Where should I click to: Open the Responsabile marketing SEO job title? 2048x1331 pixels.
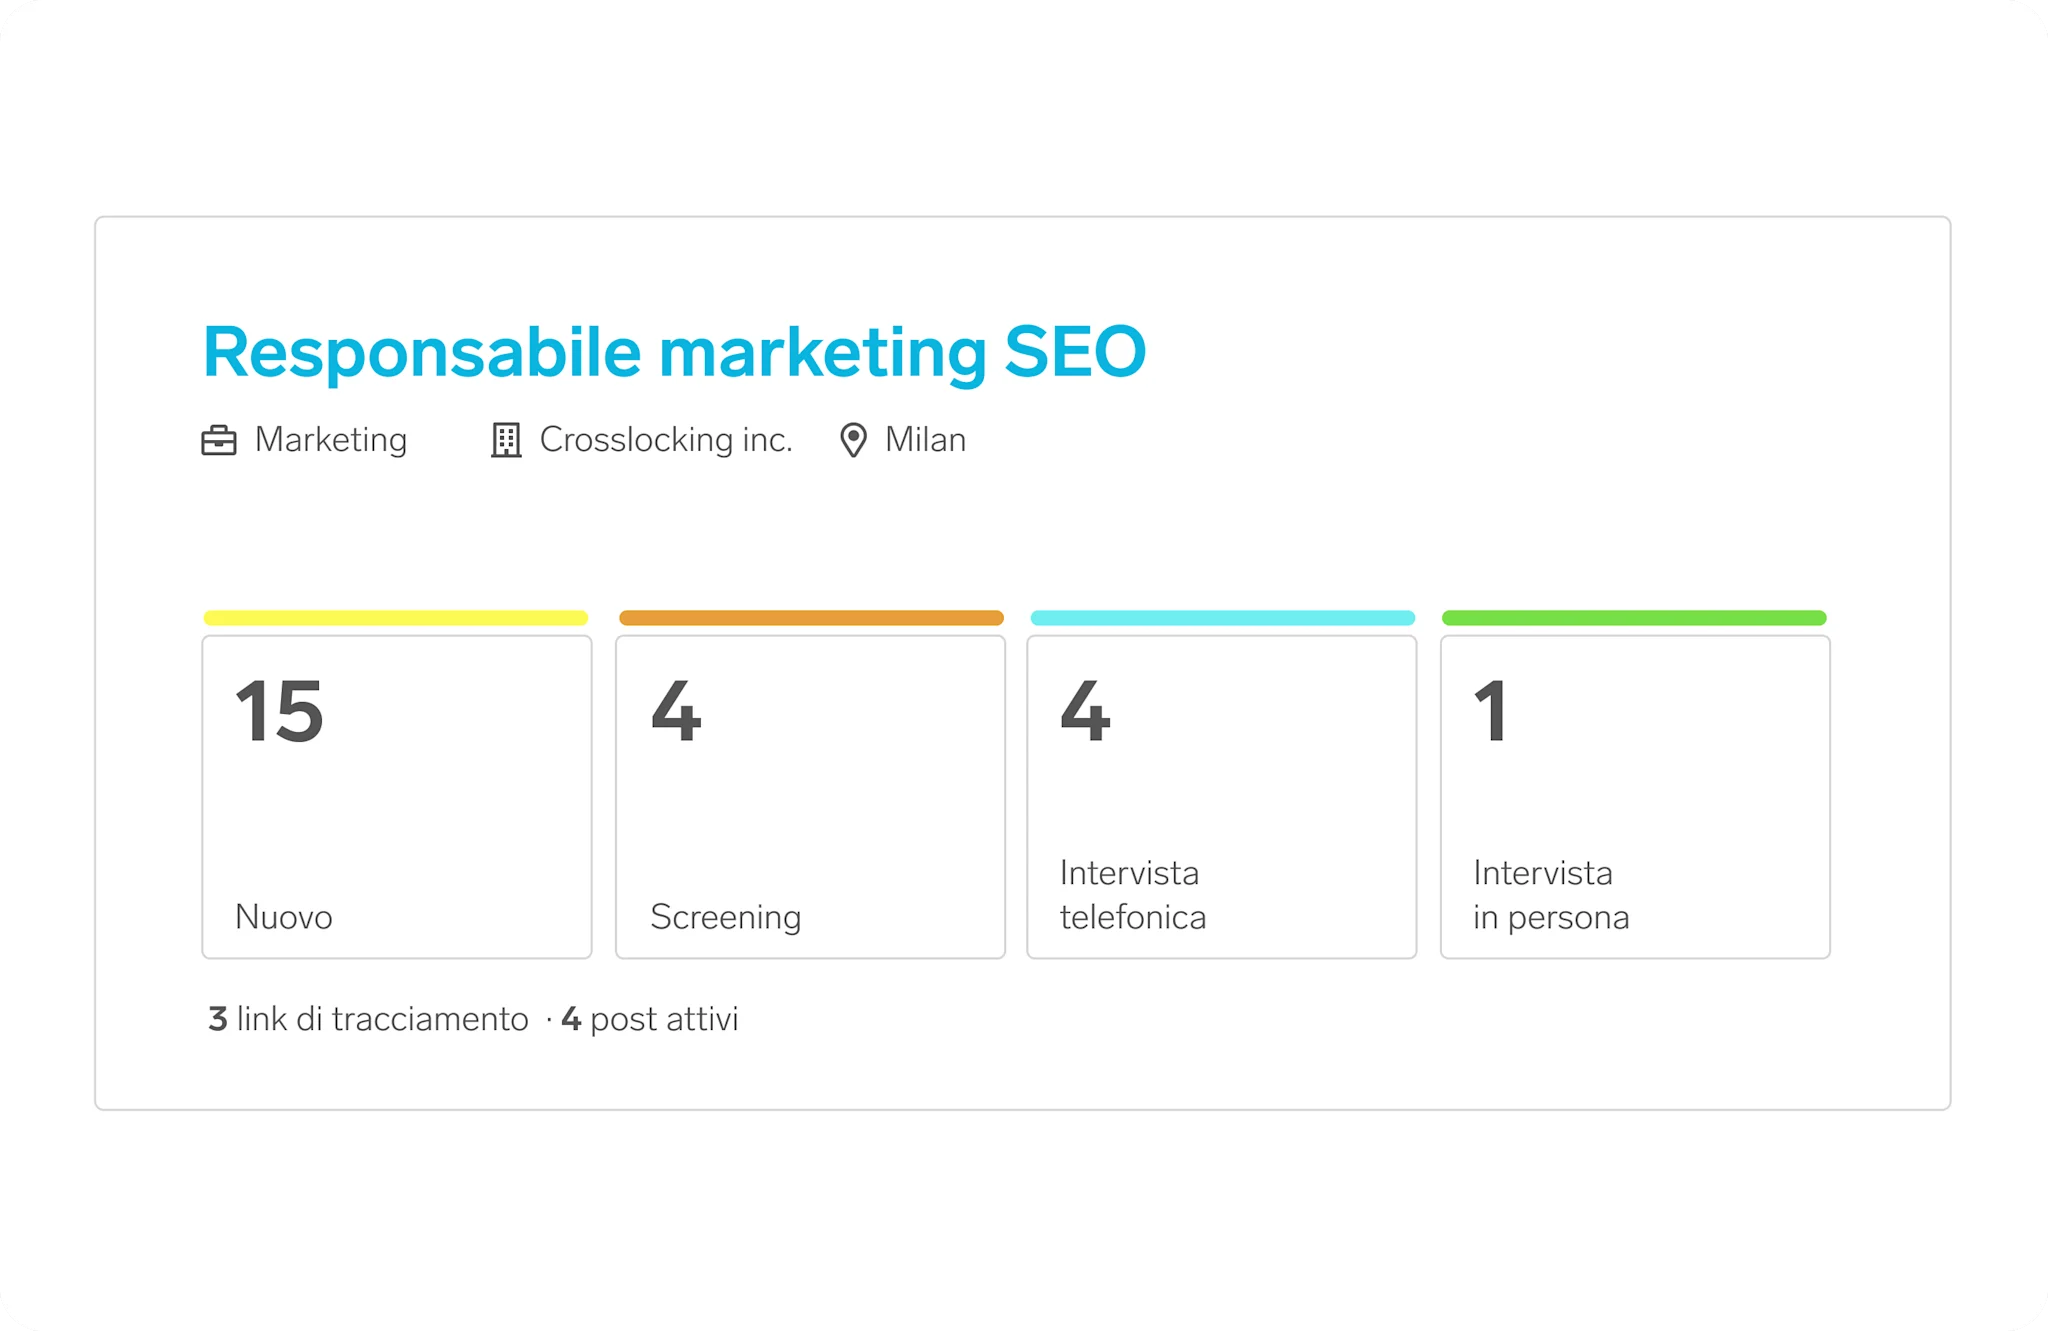pyautogui.click(x=674, y=352)
